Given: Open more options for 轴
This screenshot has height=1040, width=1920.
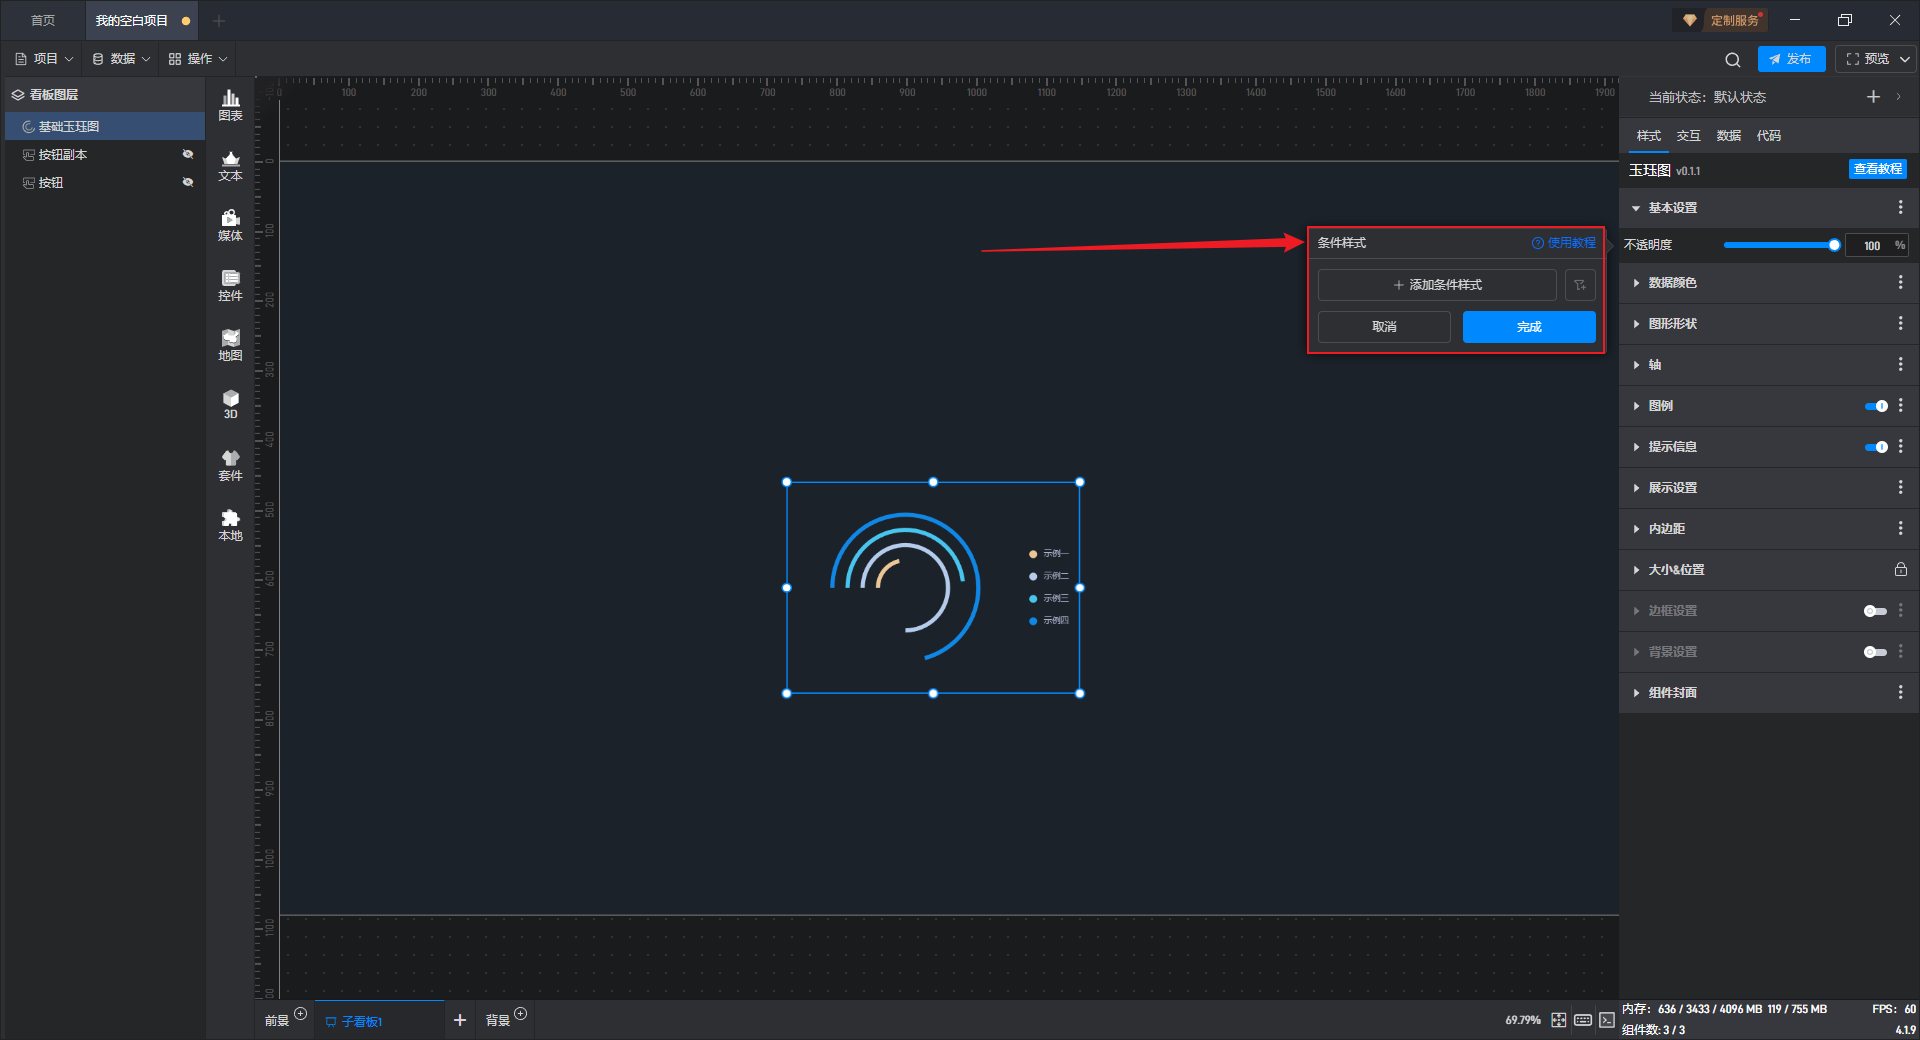Looking at the screenshot, I should point(1900,365).
